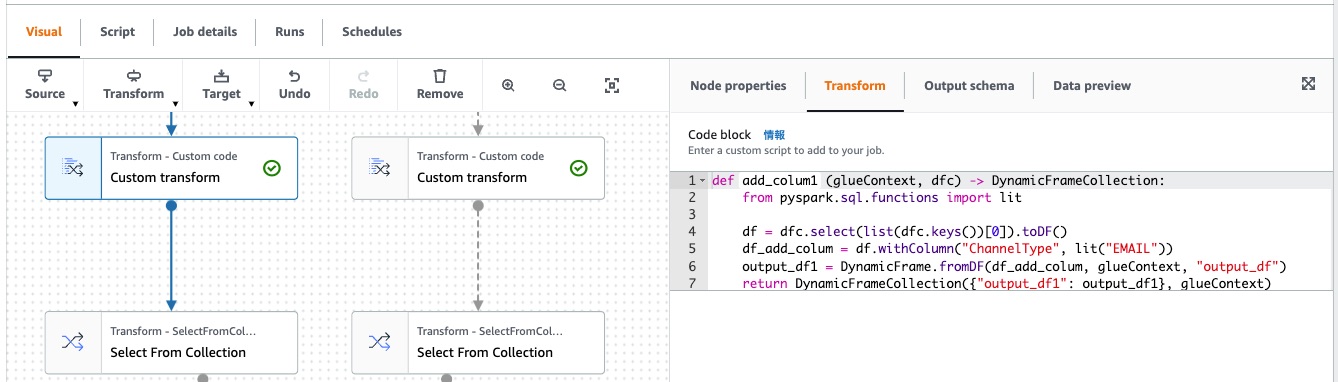Switch to the Visual tab
This screenshot has width=1338, height=382.
44,31
